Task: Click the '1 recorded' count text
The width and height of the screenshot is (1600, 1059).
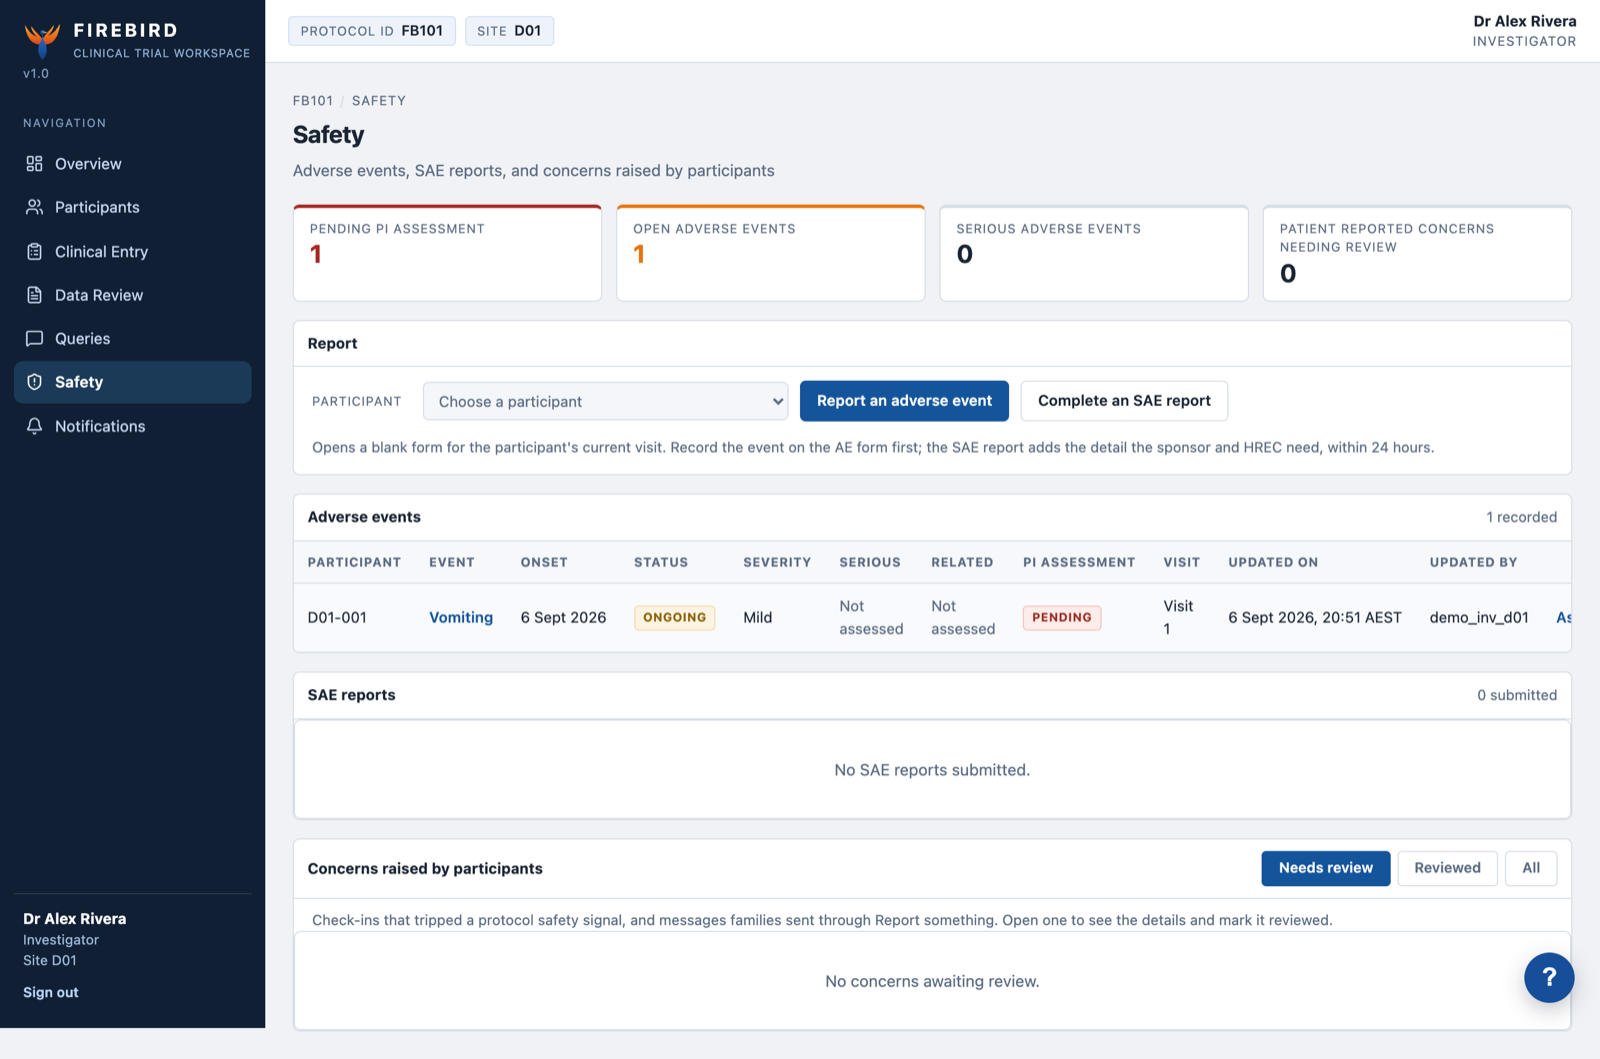Action: tap(1521, 517)
